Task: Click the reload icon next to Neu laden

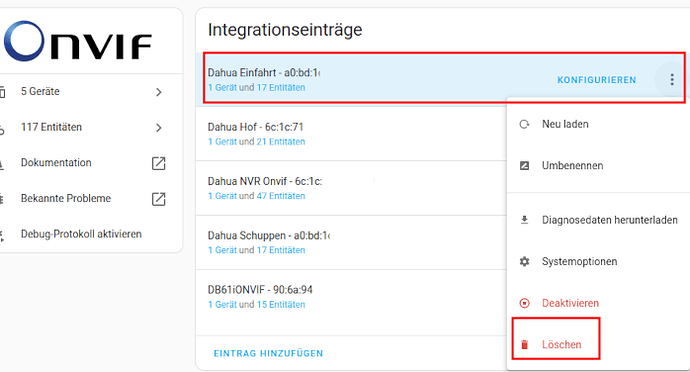Action: tap(524, 124)
